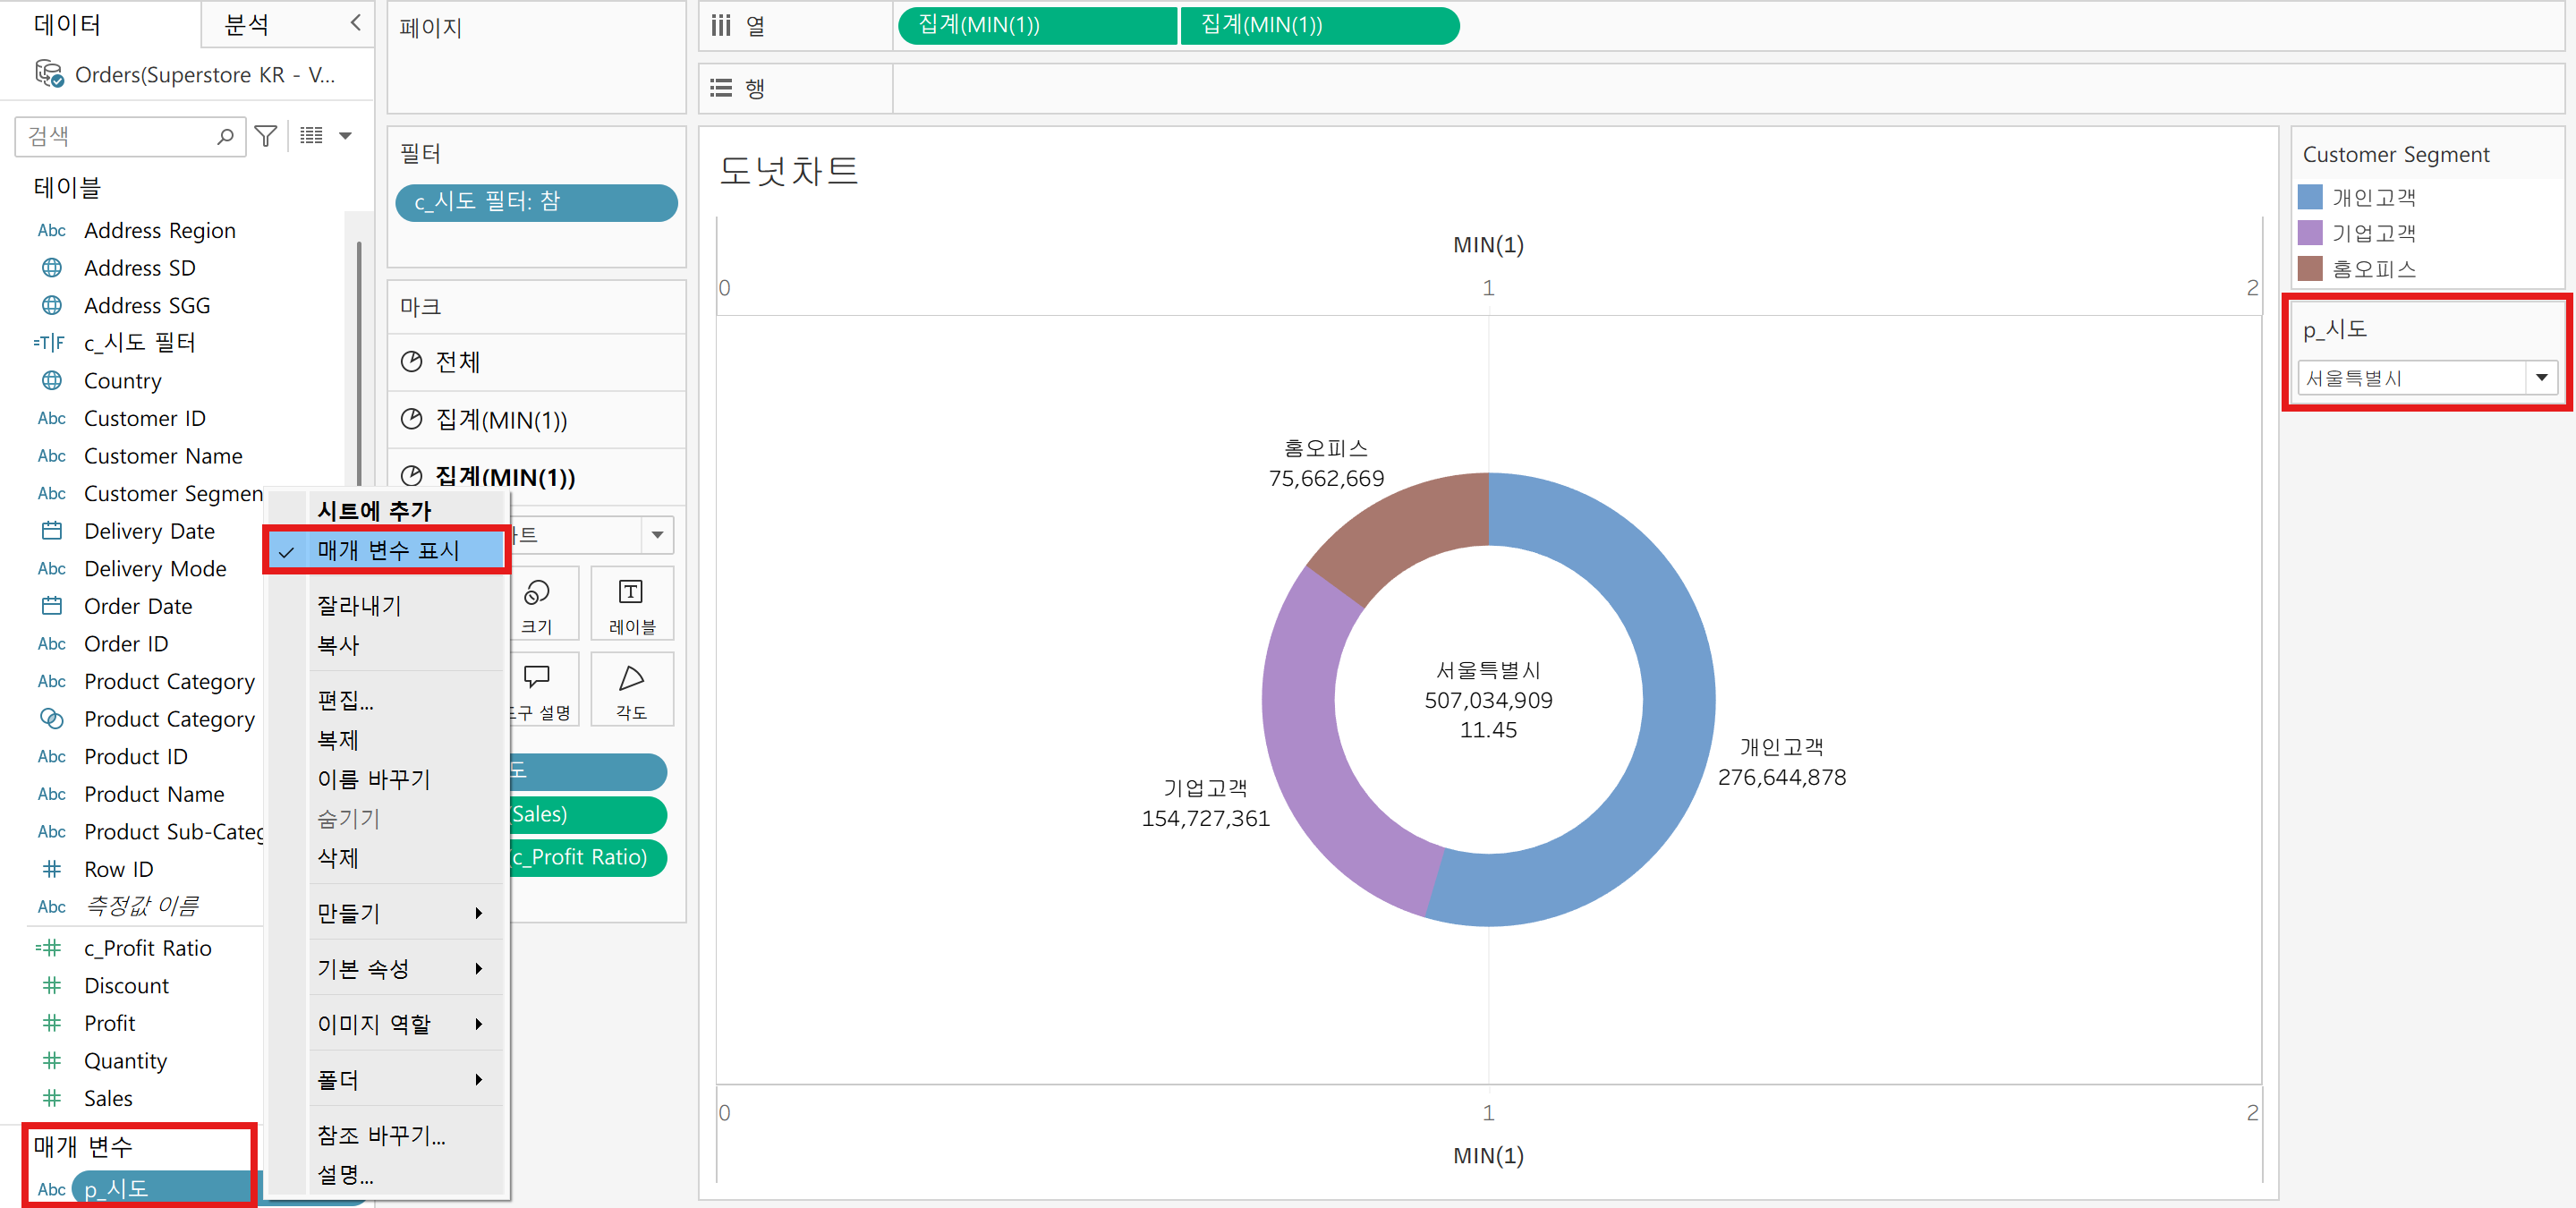Viewport: 2576px width, 1208px height.
Task: Click the Angle mark card icon
Action: click(631, 689)
